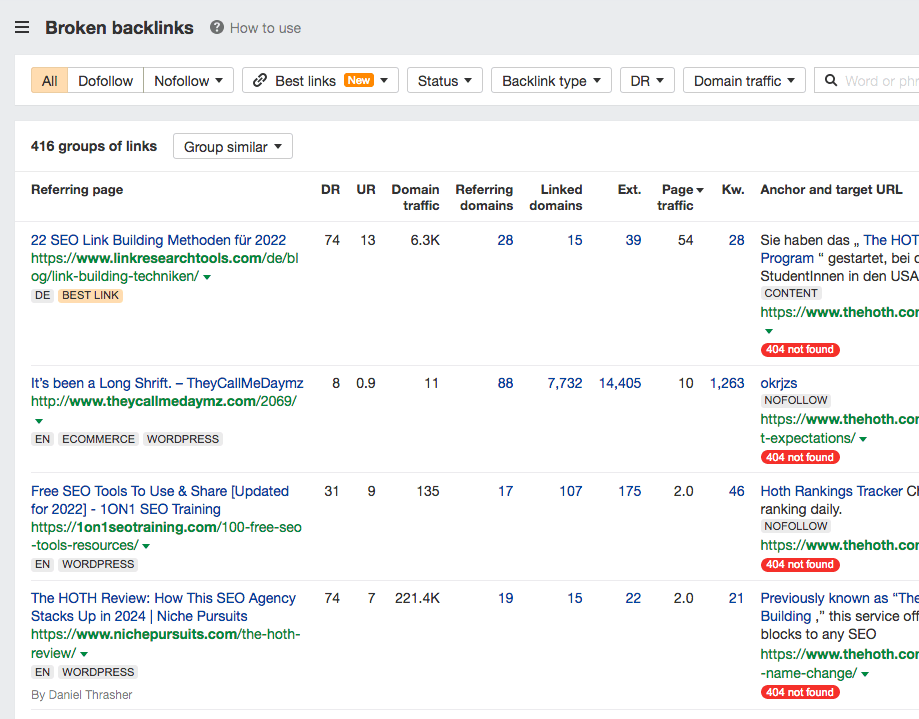Screen dimensions: 919x719
Task: Expand the Status filter dropdown
Action: (x=444, y=81)
